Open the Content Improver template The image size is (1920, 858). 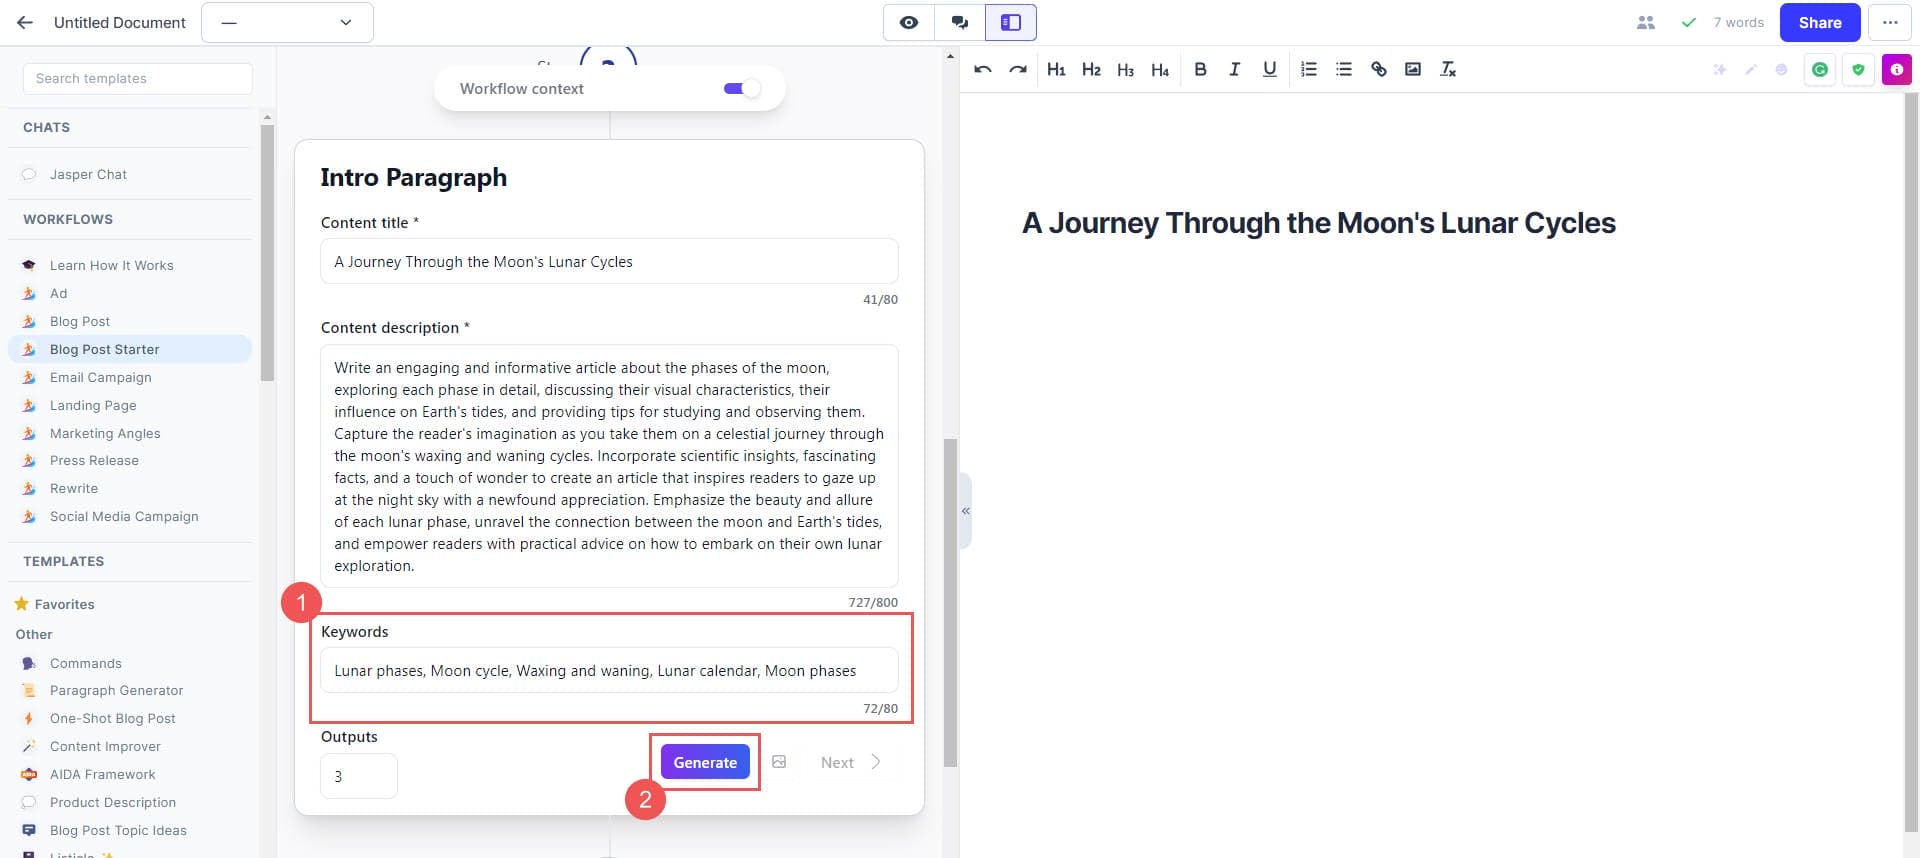(105, 746)
